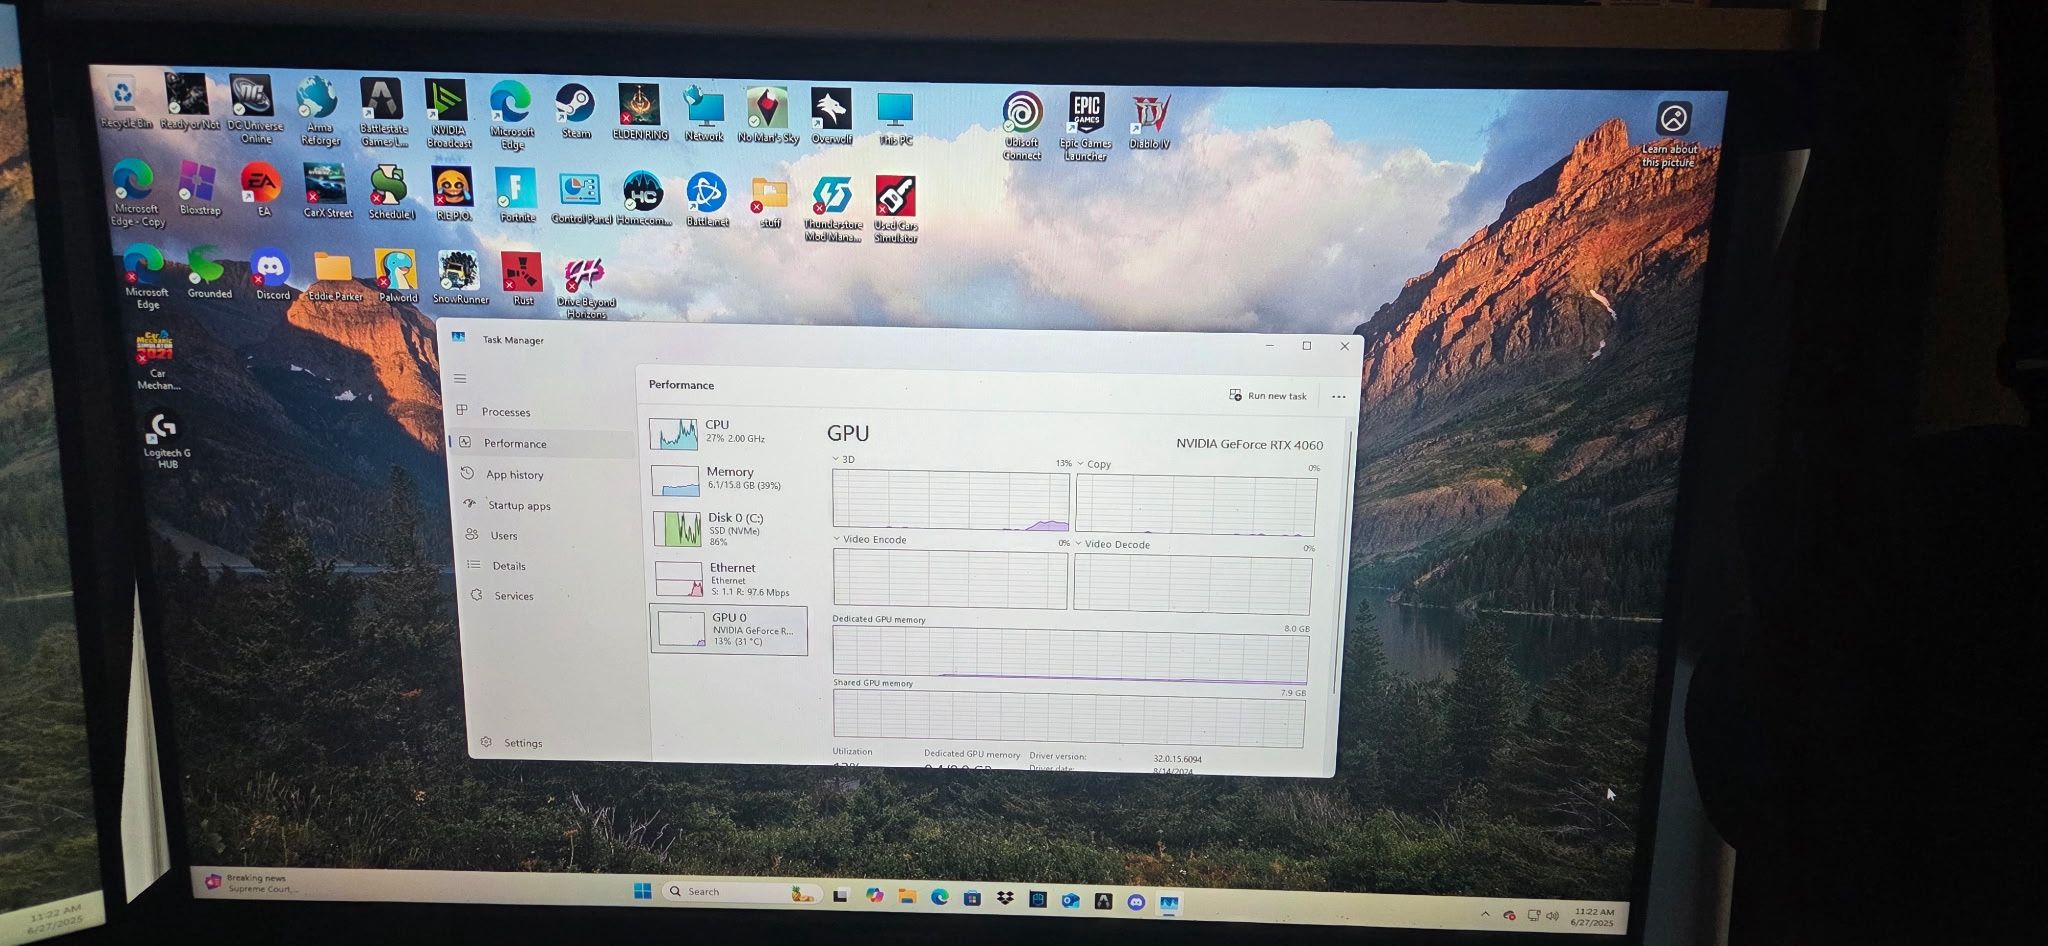Open the Windows Start menu
This screenshot has height=946, width=2048.
(x=643, y=890)
